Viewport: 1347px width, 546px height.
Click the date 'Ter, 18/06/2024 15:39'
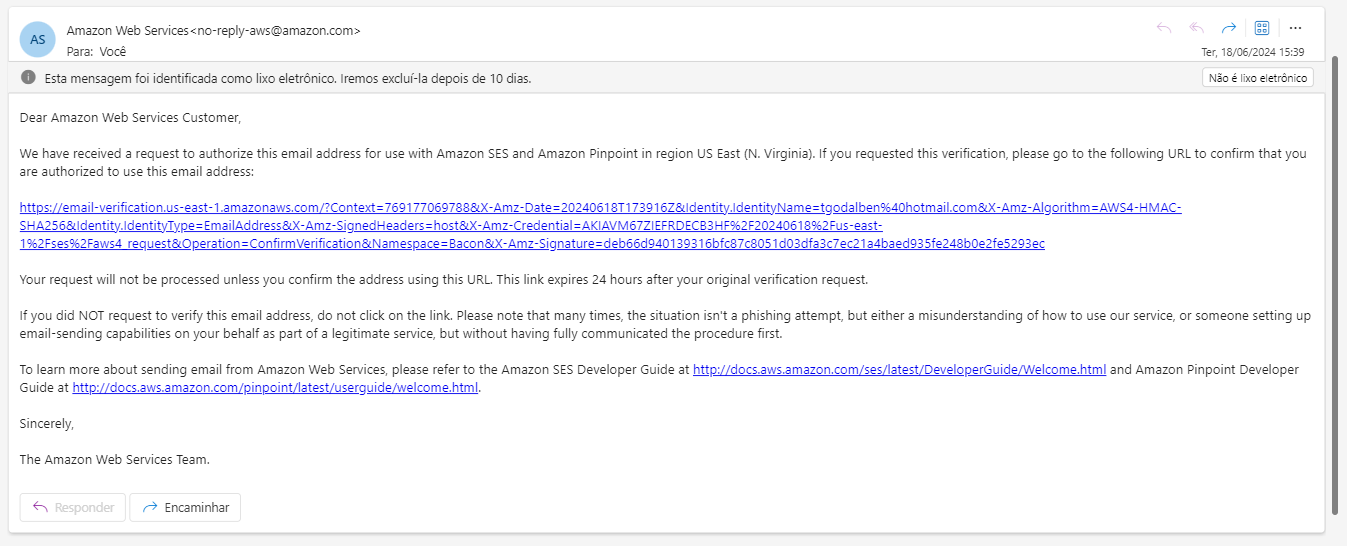(x=1254, y=52)
